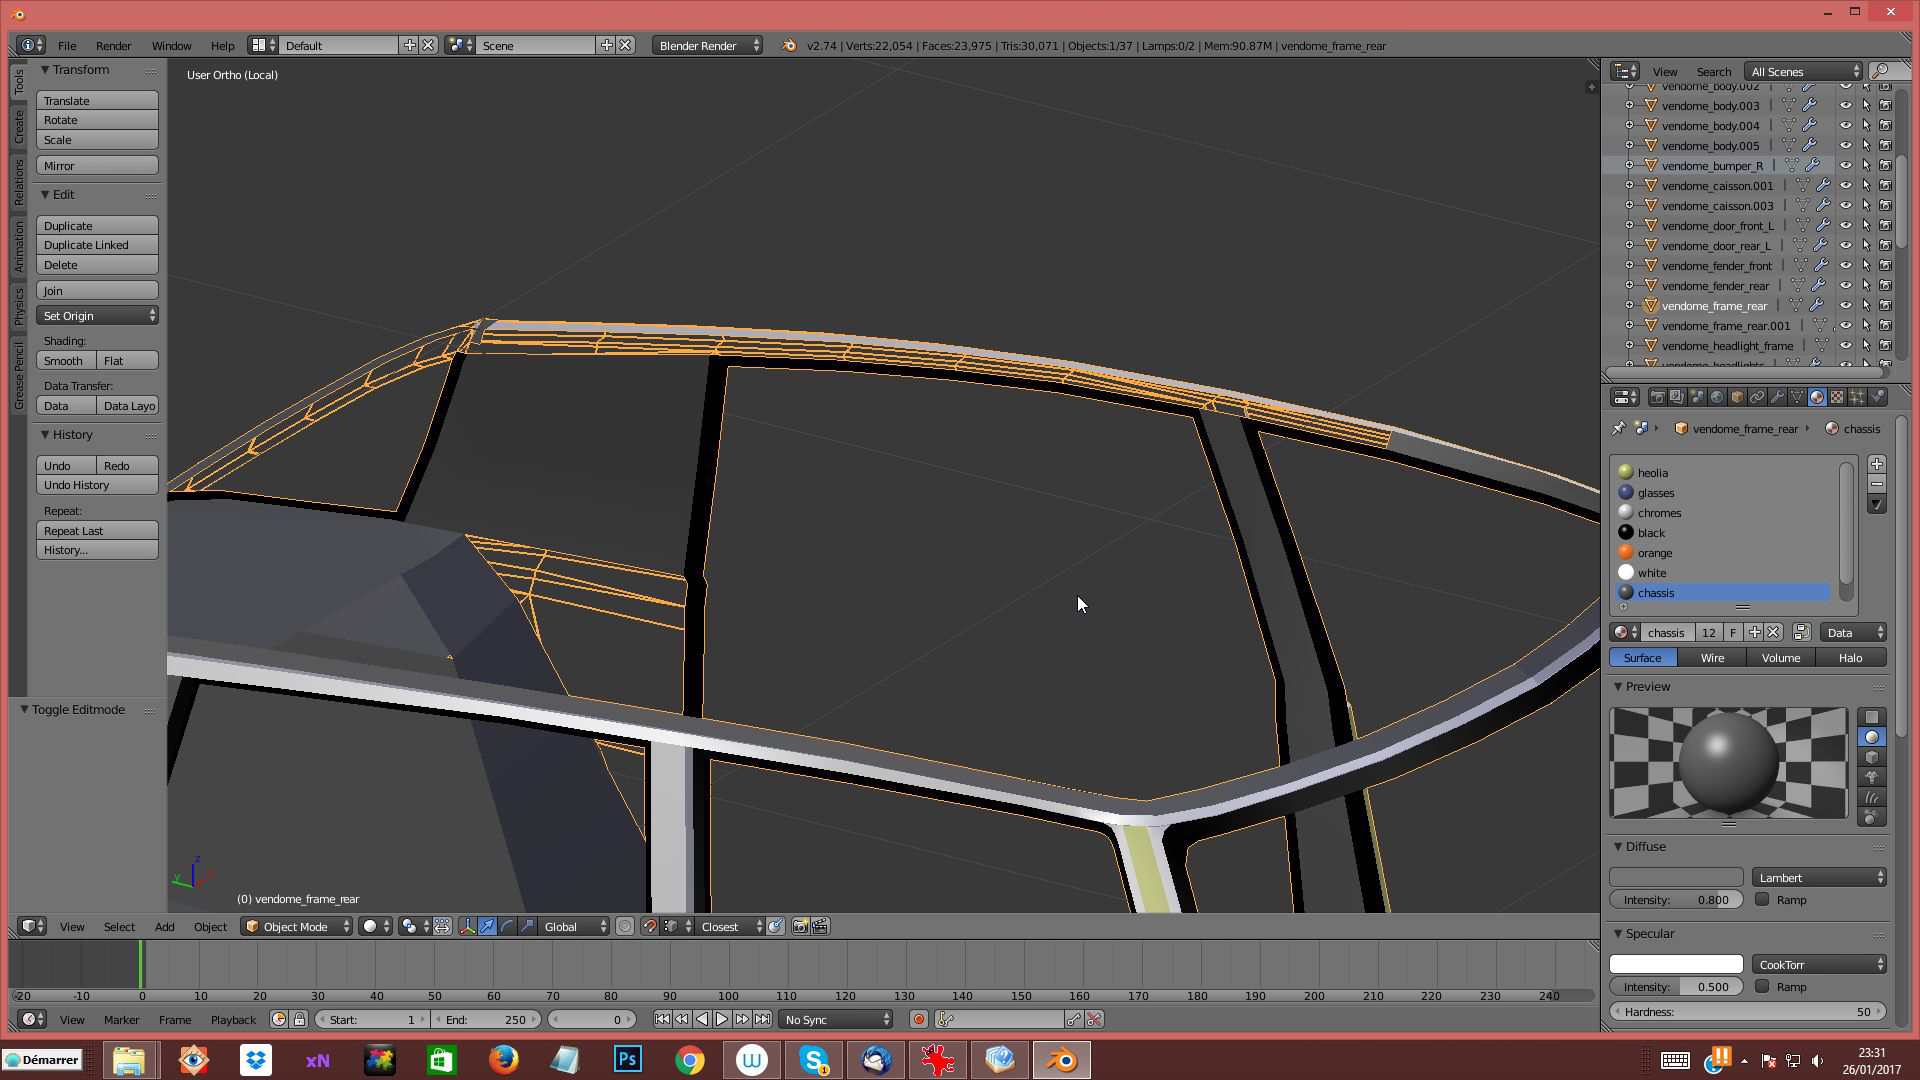Open the Object properties cube icon

coord(1737,397)
